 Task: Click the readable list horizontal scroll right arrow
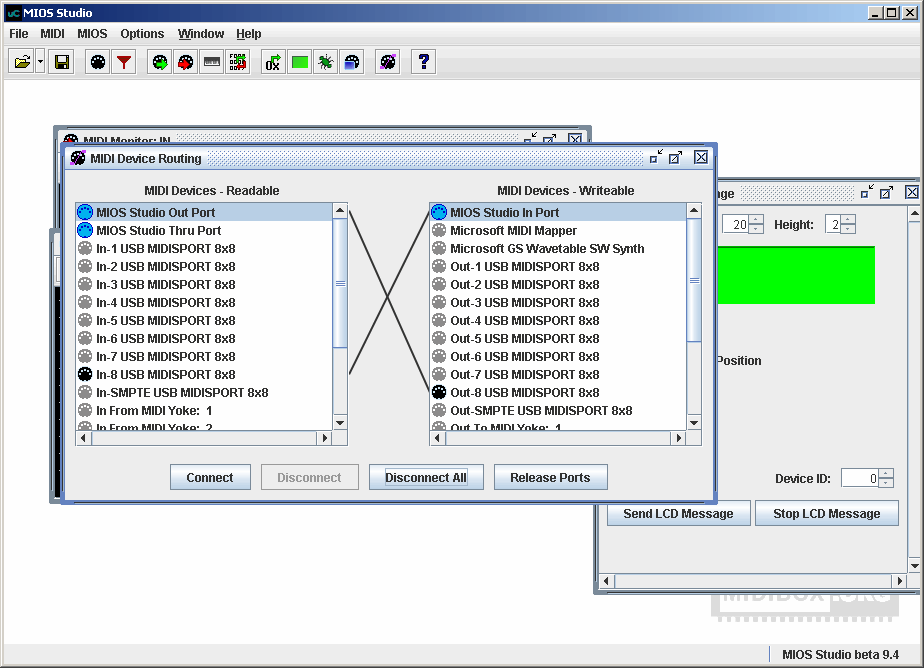point(325,438)
